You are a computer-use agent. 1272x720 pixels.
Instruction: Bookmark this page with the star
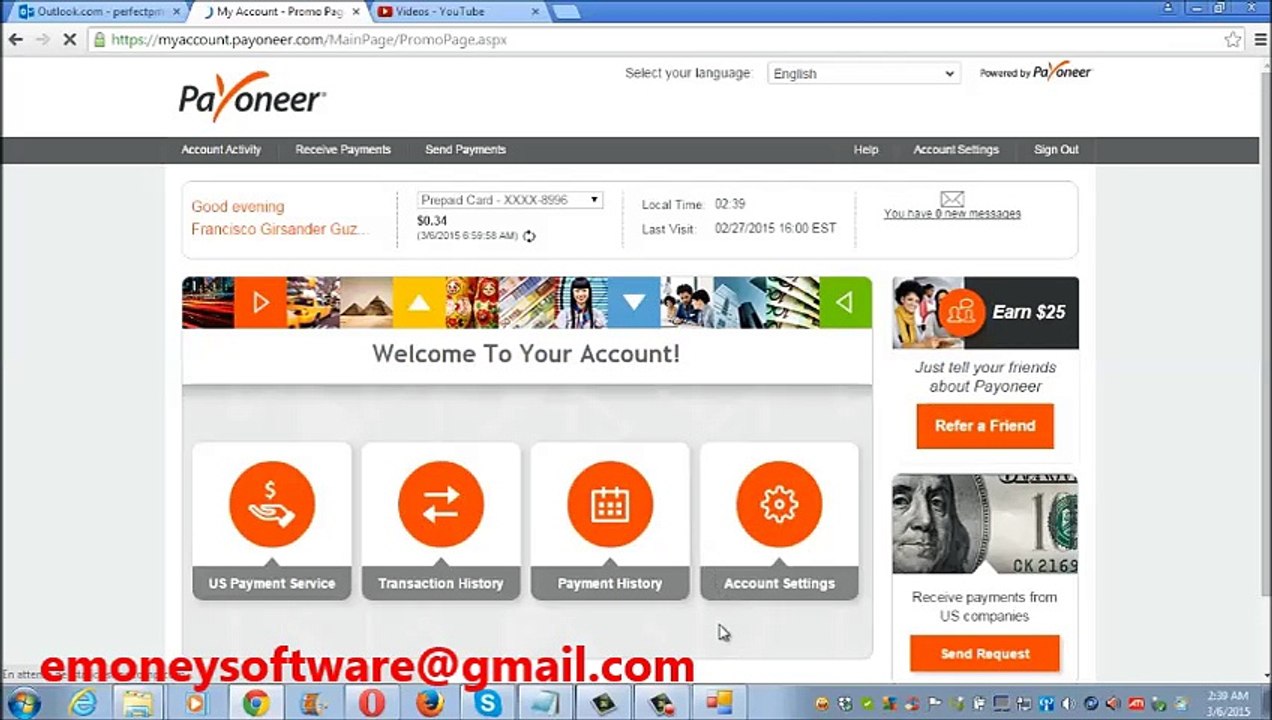point(1233,40)
